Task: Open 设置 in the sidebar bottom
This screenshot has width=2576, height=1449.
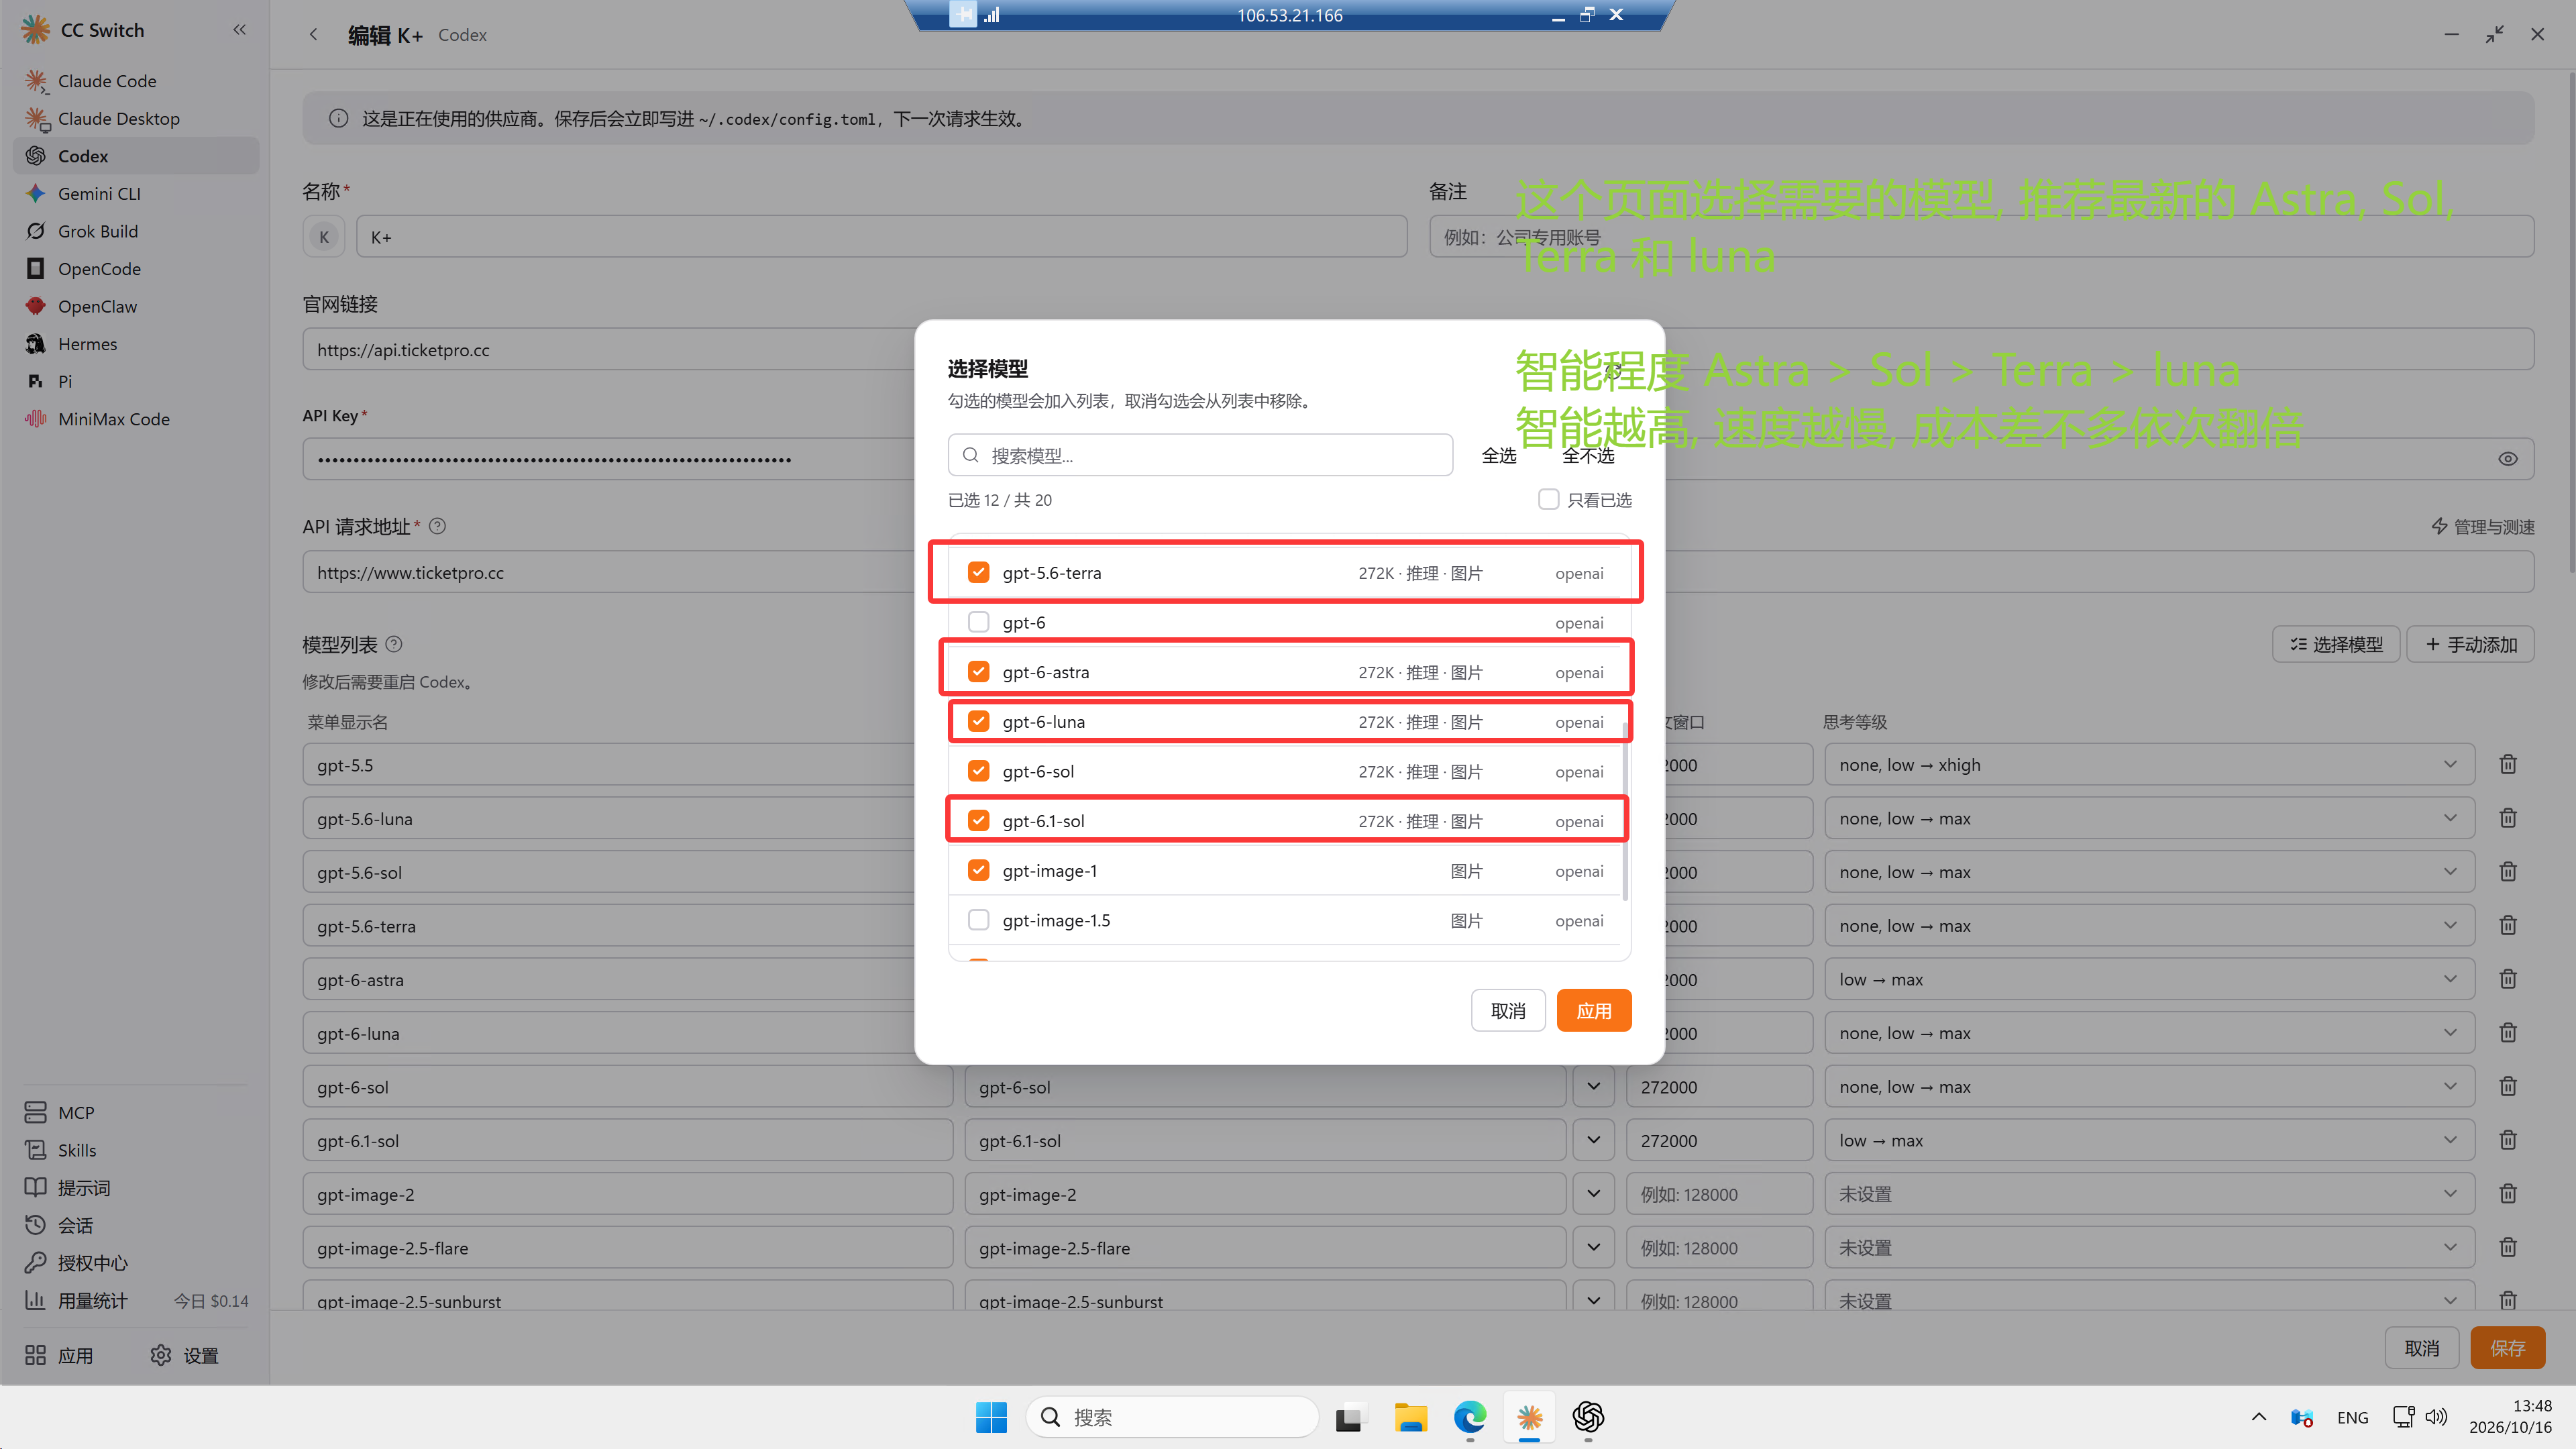Action: [x=185, y=1356]
